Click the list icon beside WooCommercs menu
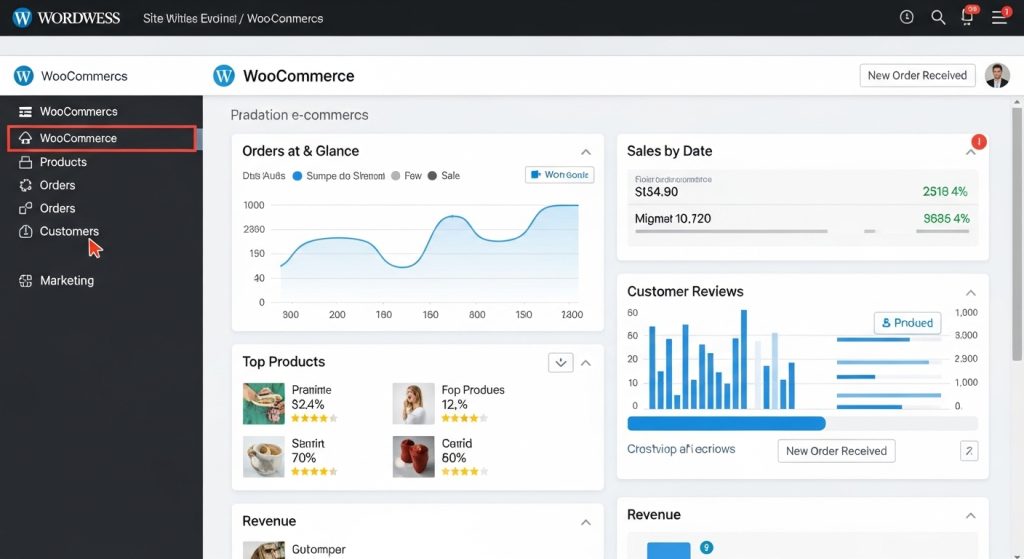This screenshot has width=1024, height=559. (x=25, y=112)
